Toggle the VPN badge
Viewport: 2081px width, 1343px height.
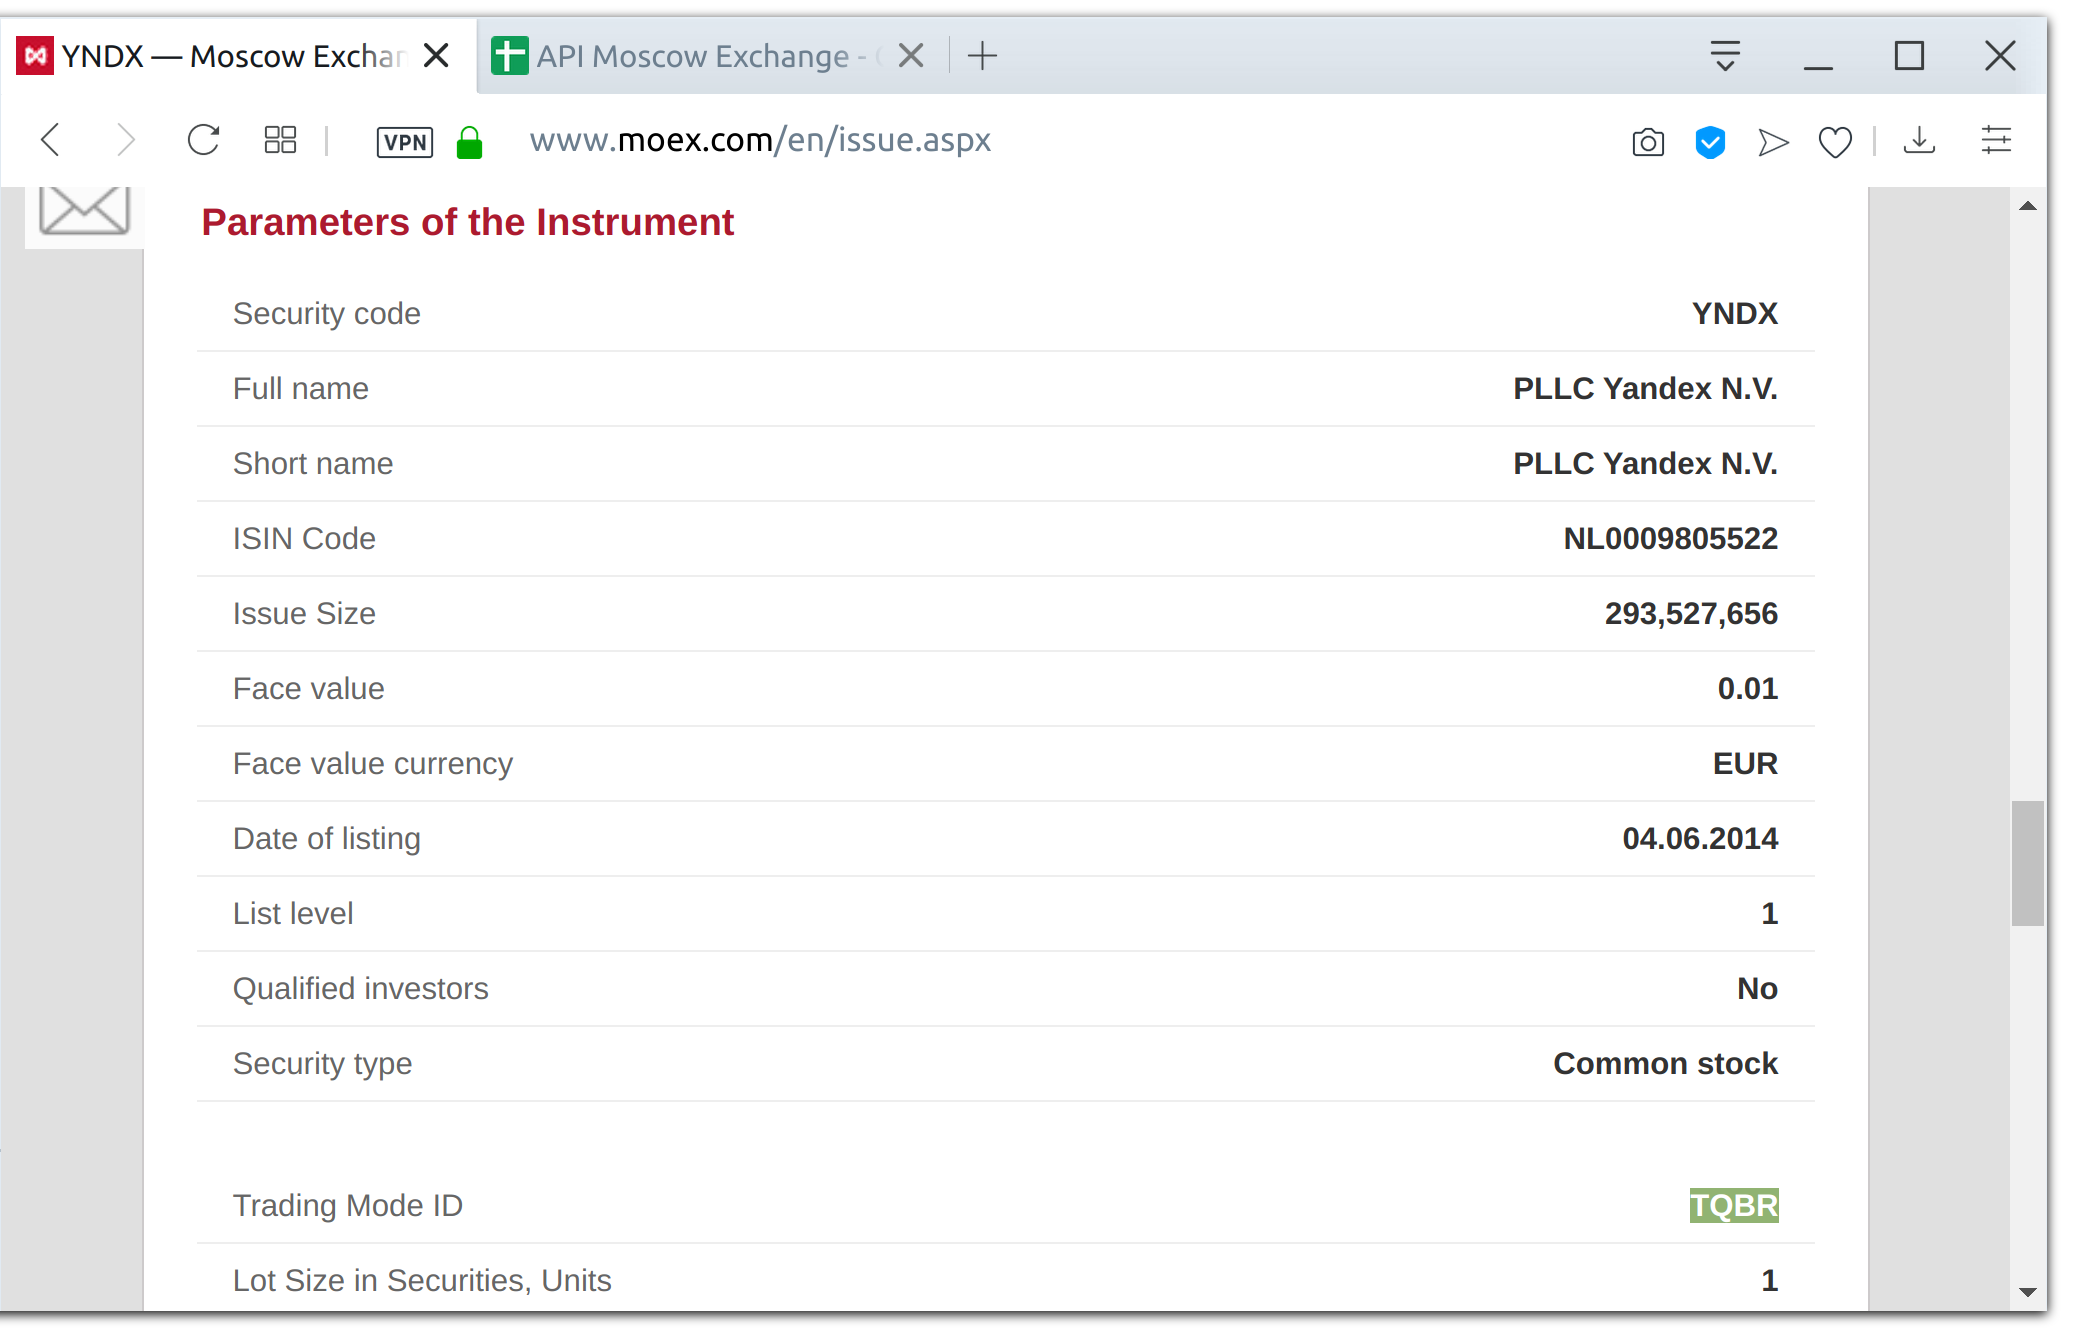click(x=404, y=142)
